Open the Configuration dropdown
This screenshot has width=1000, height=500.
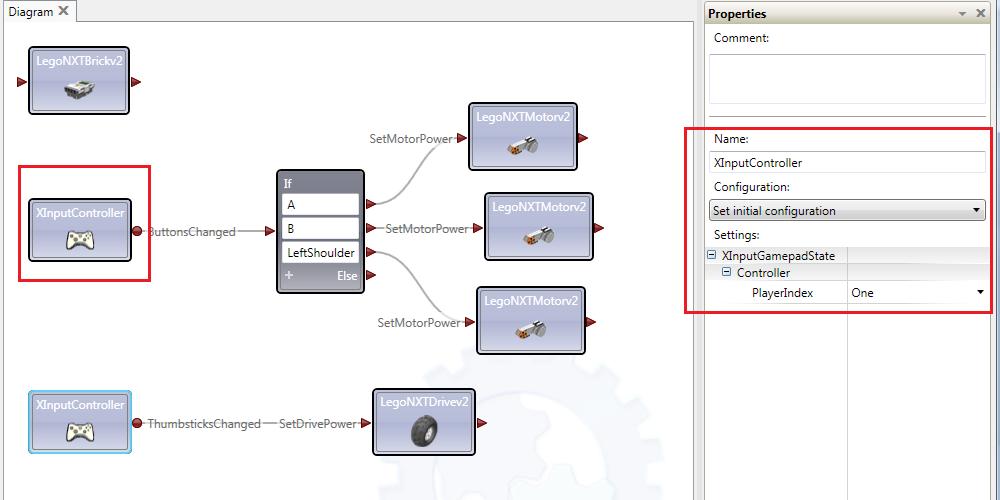coord(847,210)
